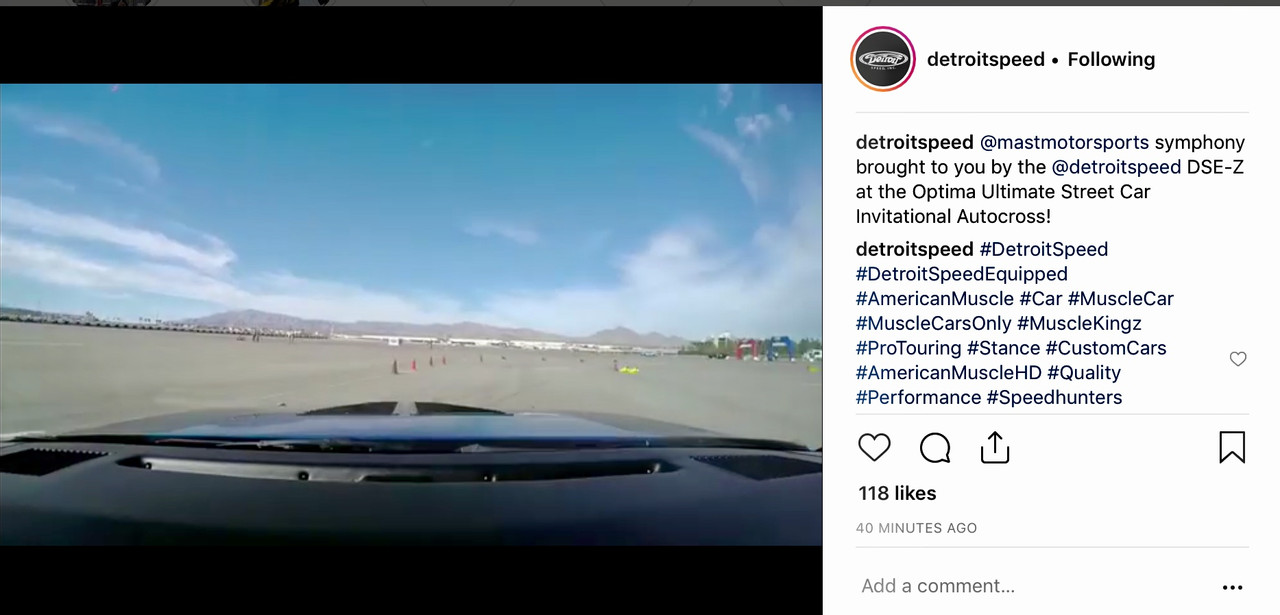
Task: View the 118 likes list
Action: pos(897,493)
